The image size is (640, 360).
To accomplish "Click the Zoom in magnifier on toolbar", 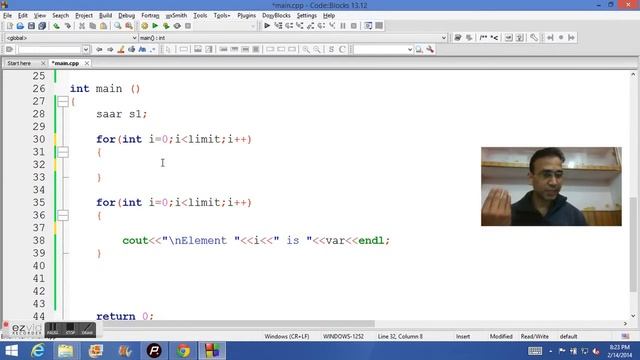I will 306,49.
